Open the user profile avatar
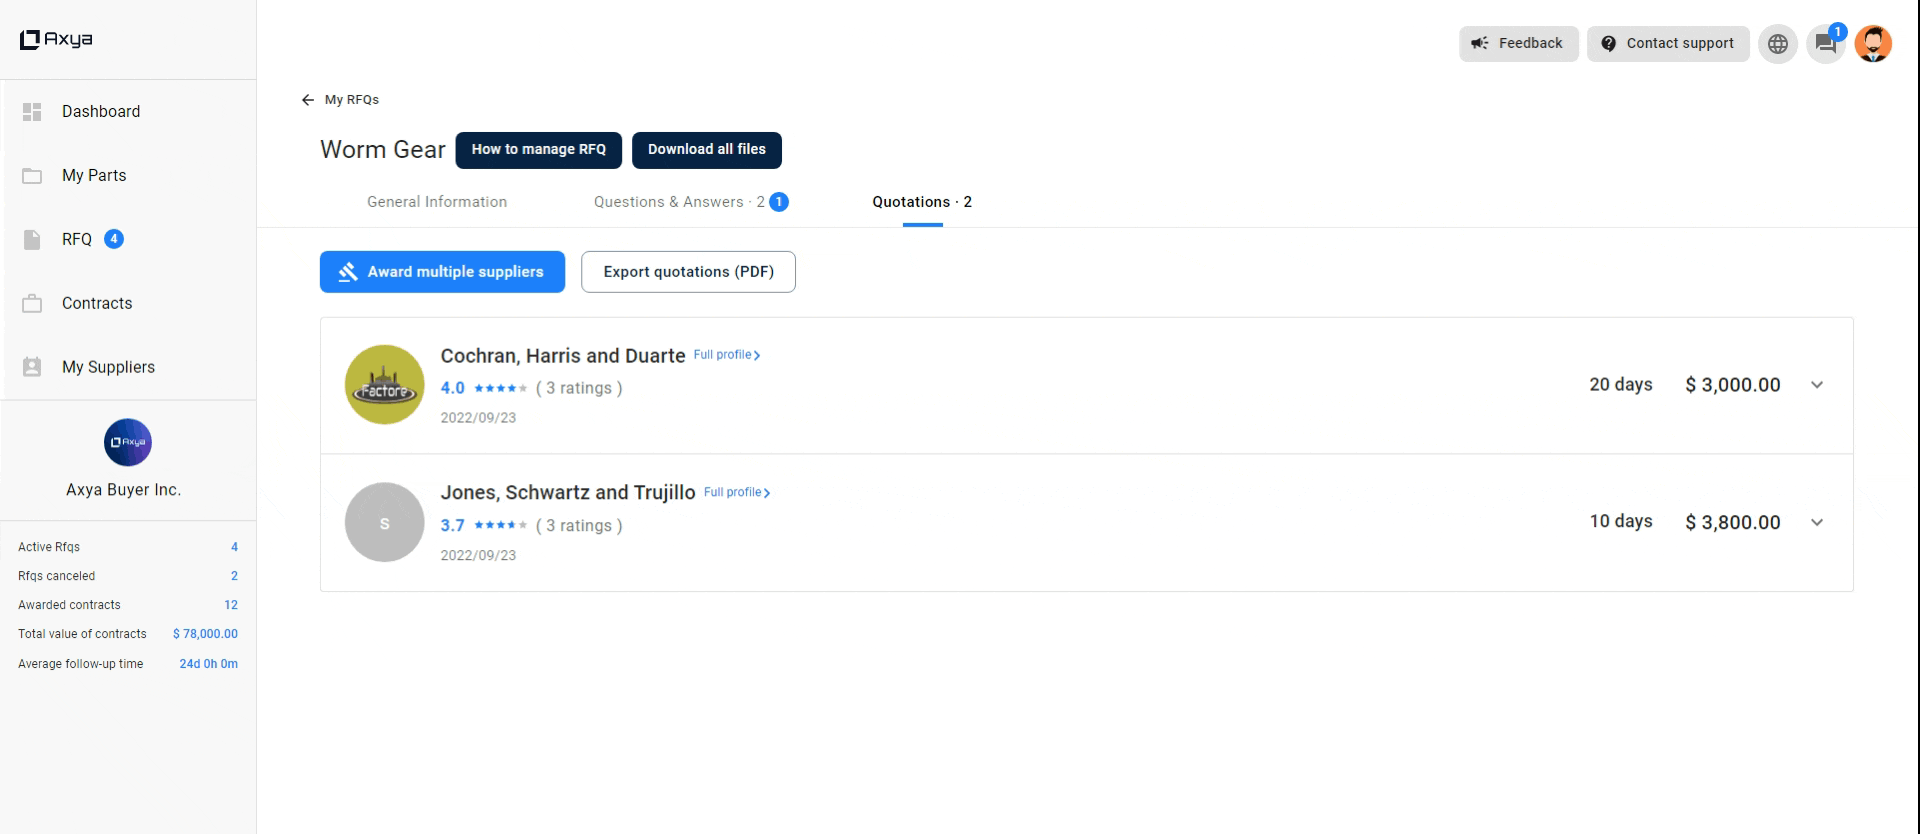Viewport: 1920px width, 834px height. click(x=1873, y=44)
